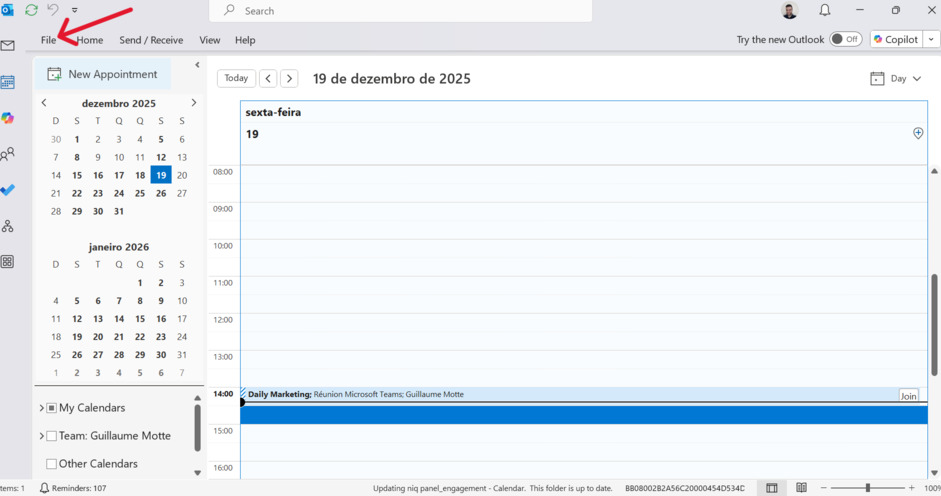The height and width of the screenshot is (496, 941).
Task: Click the zoom out minus button
Action: pyautogui.click(x=823, y=488)
